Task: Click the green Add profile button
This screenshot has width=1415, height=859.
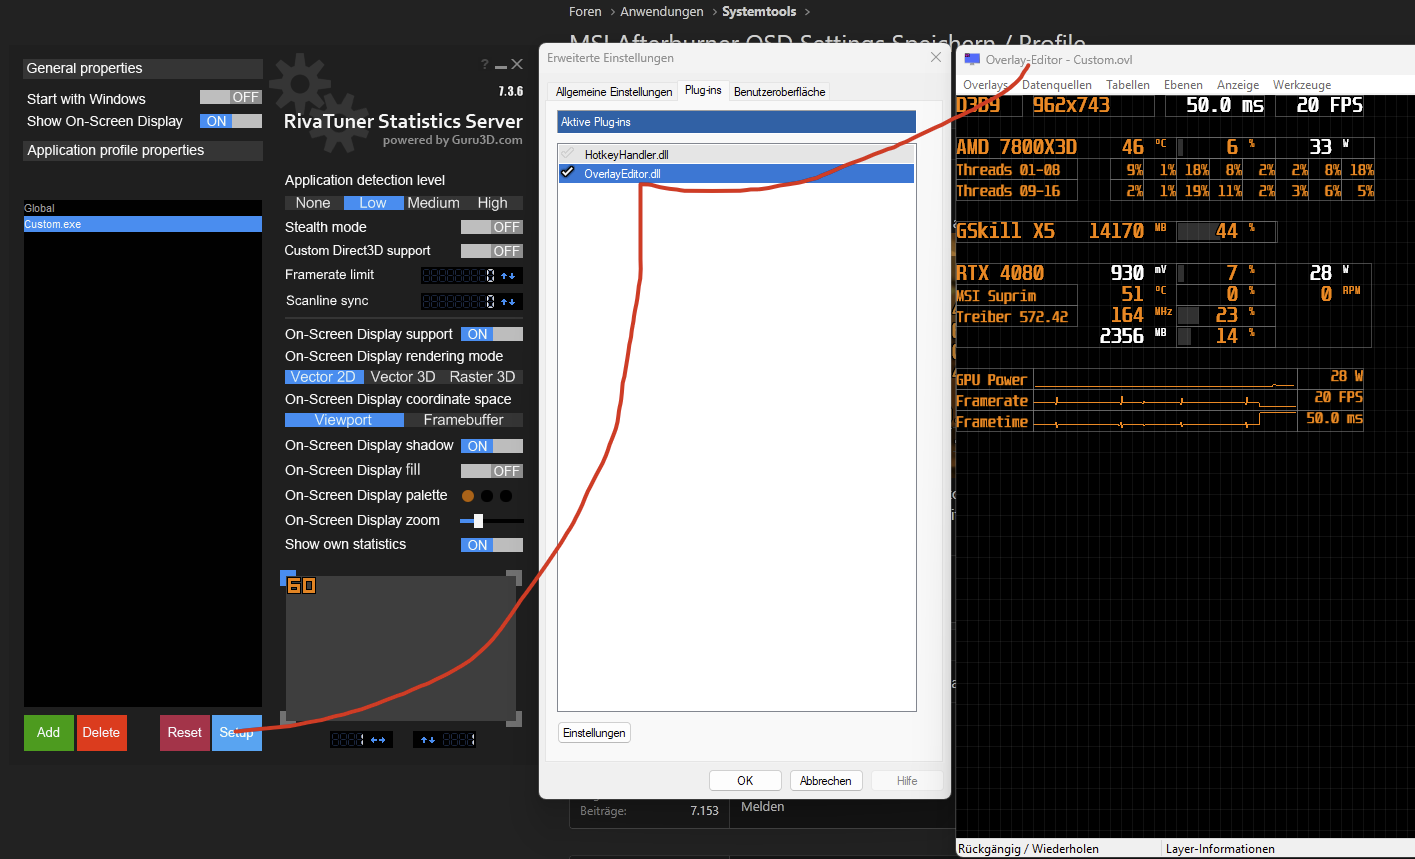Action: coord(49,732)
